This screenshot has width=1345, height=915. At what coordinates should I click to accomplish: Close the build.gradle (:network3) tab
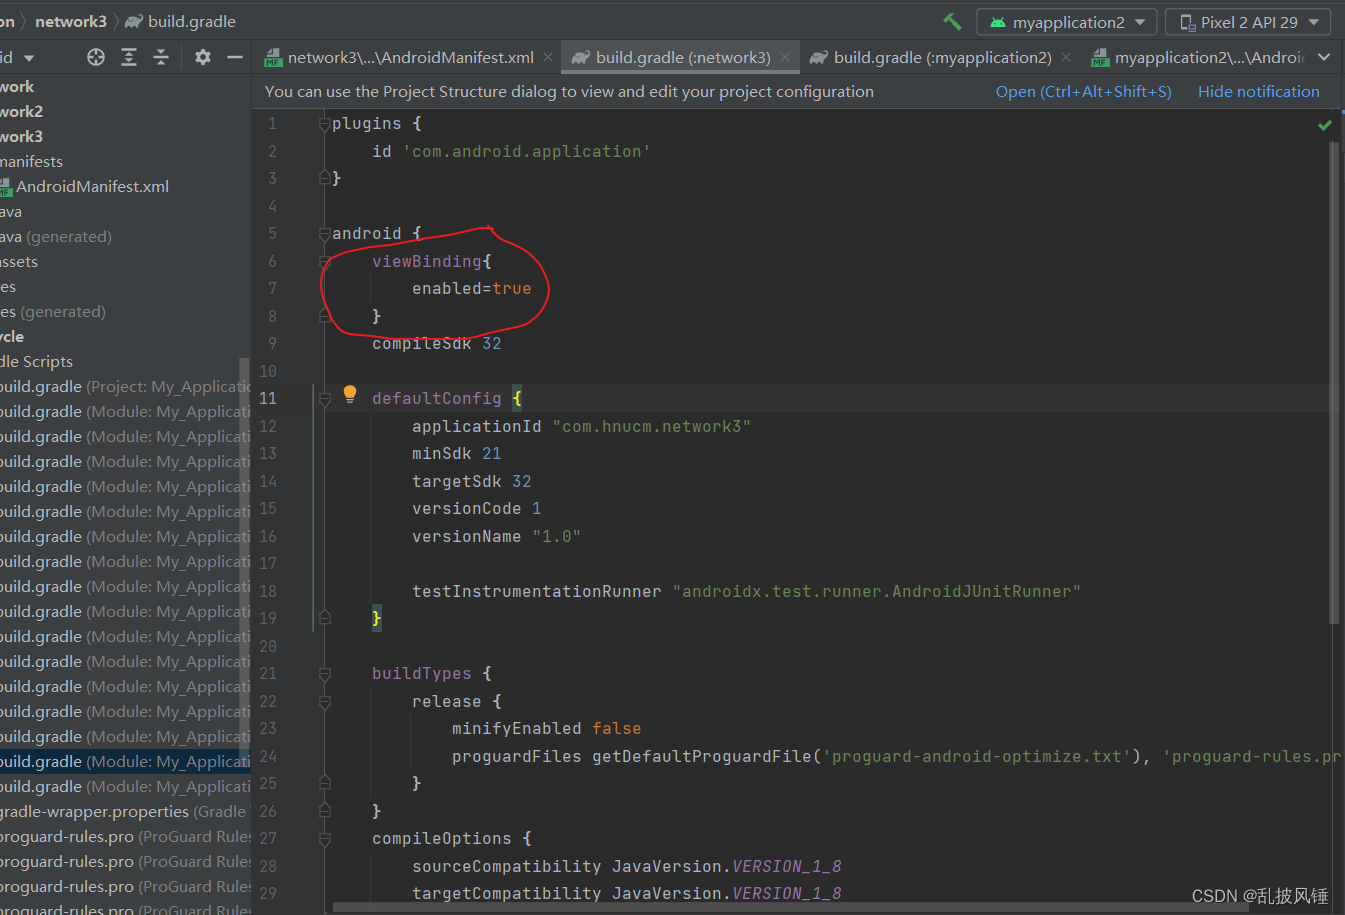785,57
